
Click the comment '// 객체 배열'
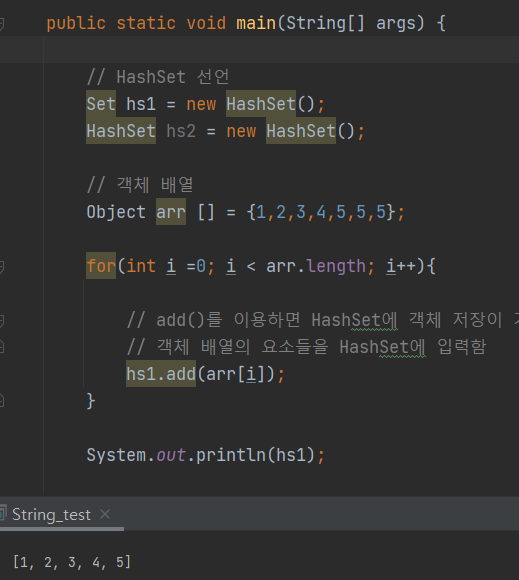tap(140, 185)
